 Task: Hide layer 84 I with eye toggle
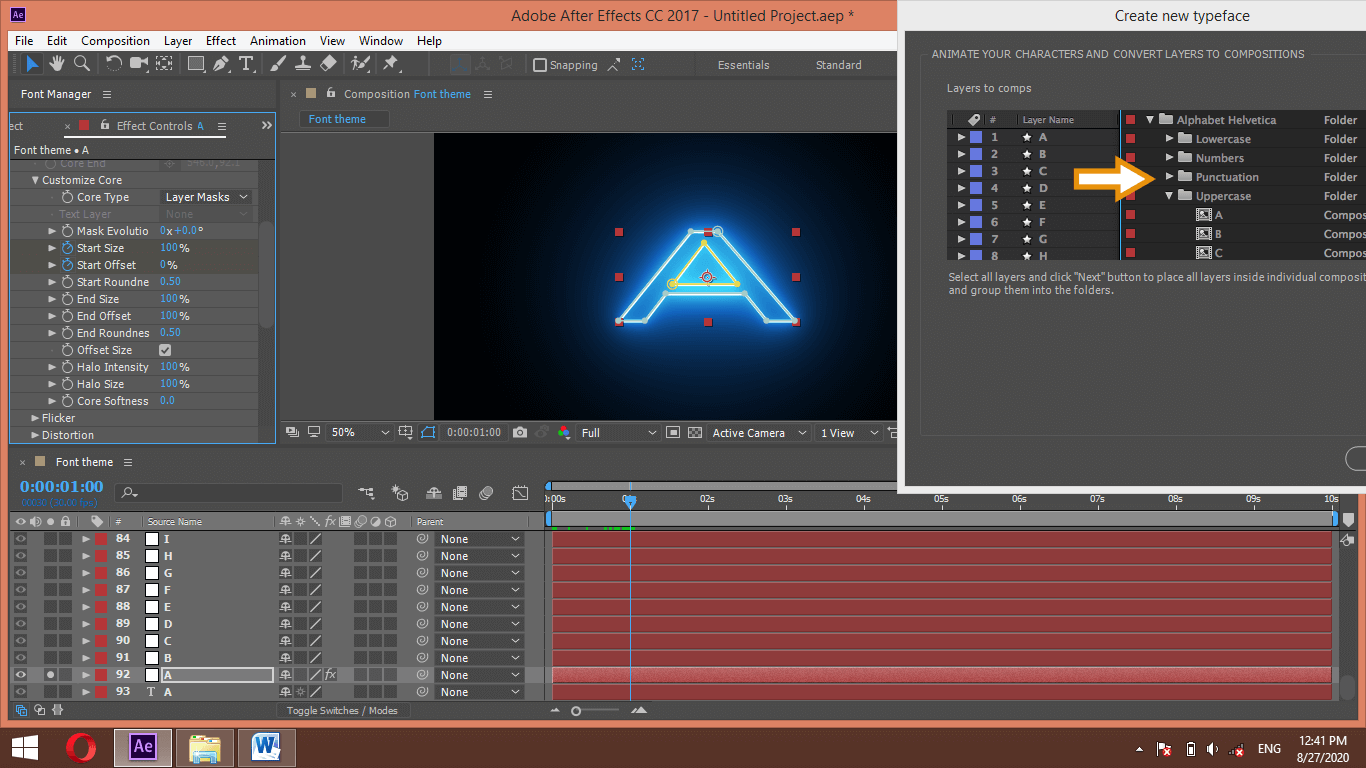coord(20,539)
